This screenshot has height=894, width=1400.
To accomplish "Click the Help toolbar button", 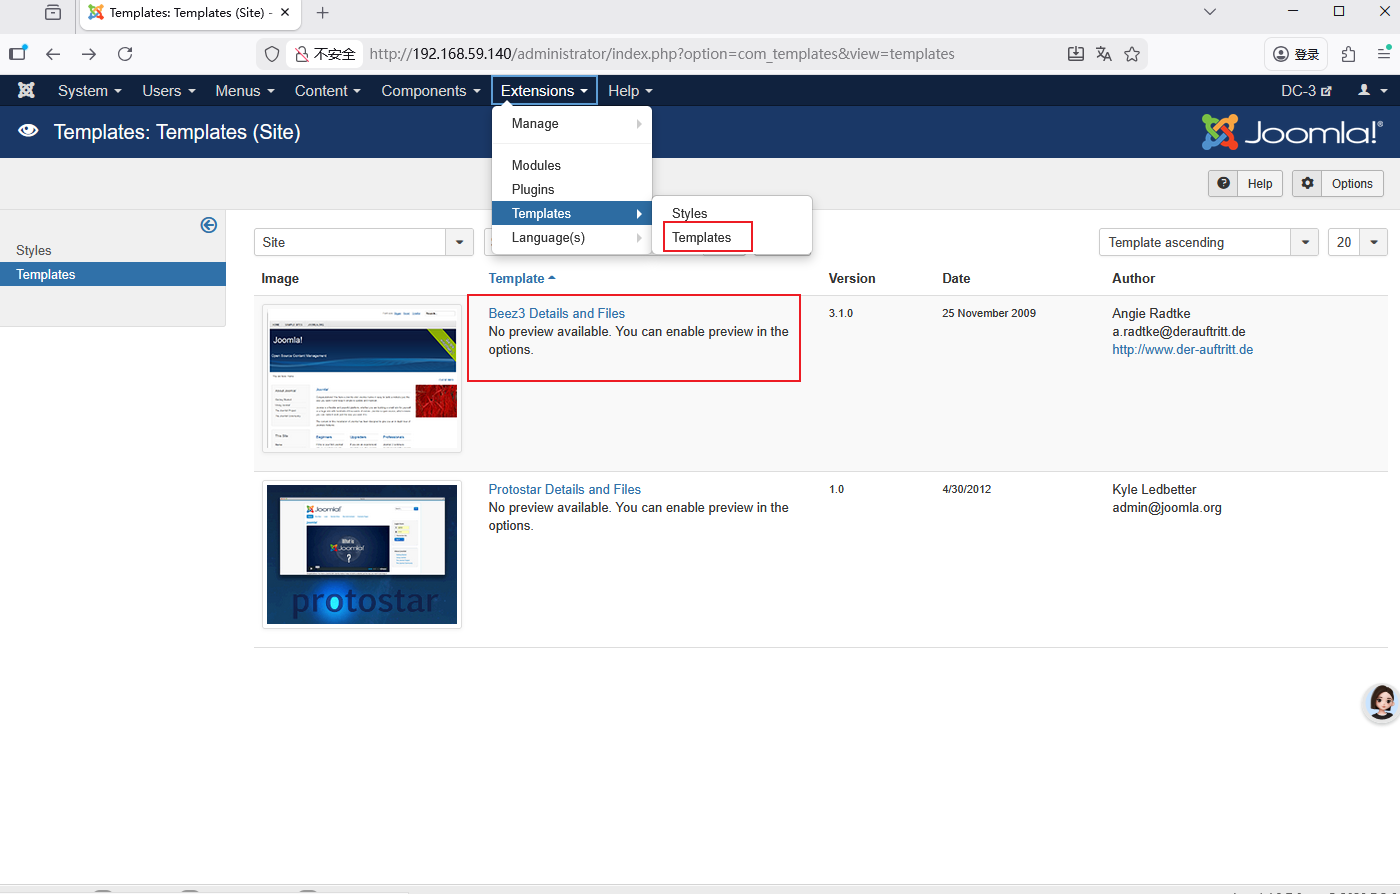I will [1245, 184].
